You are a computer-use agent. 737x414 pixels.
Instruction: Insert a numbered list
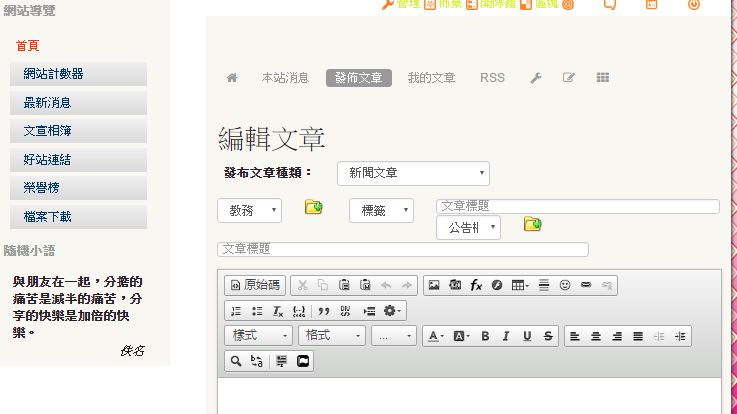click(x=236, y=311)
